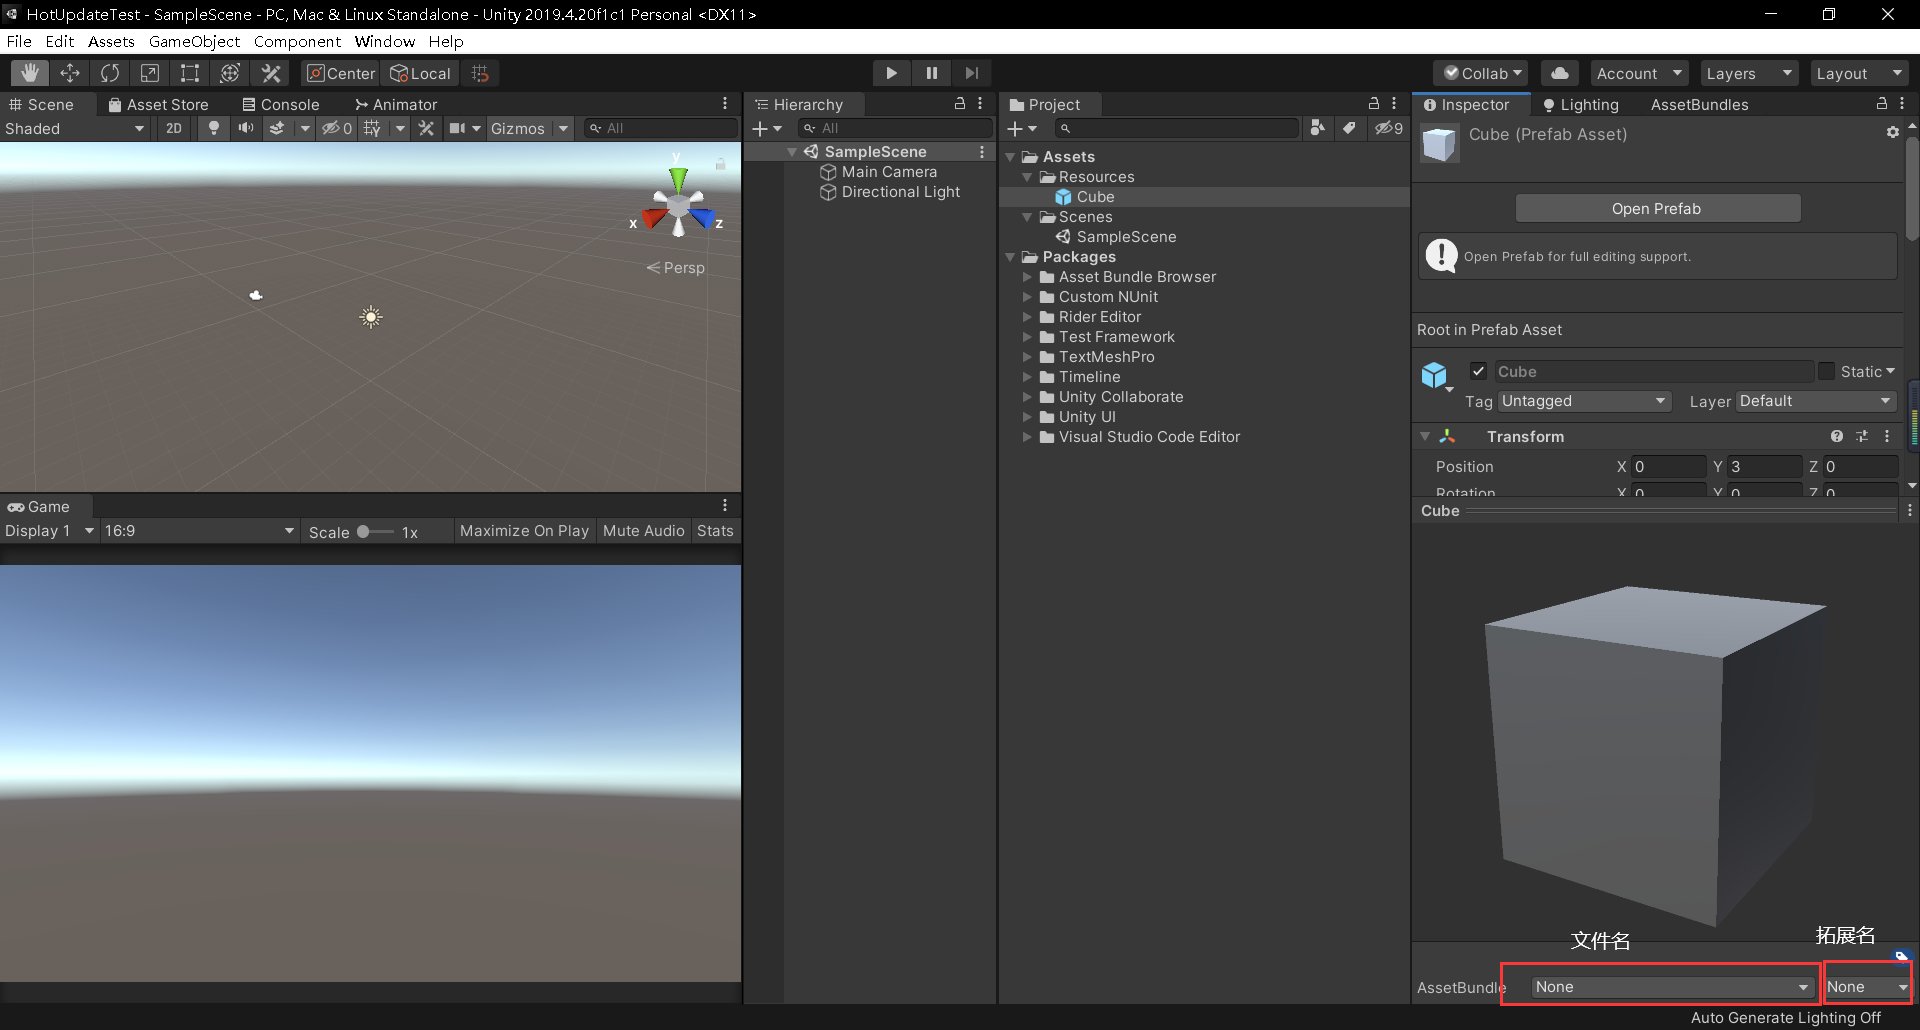
Task: Search by label in Project
Action: pos(1349,128)
